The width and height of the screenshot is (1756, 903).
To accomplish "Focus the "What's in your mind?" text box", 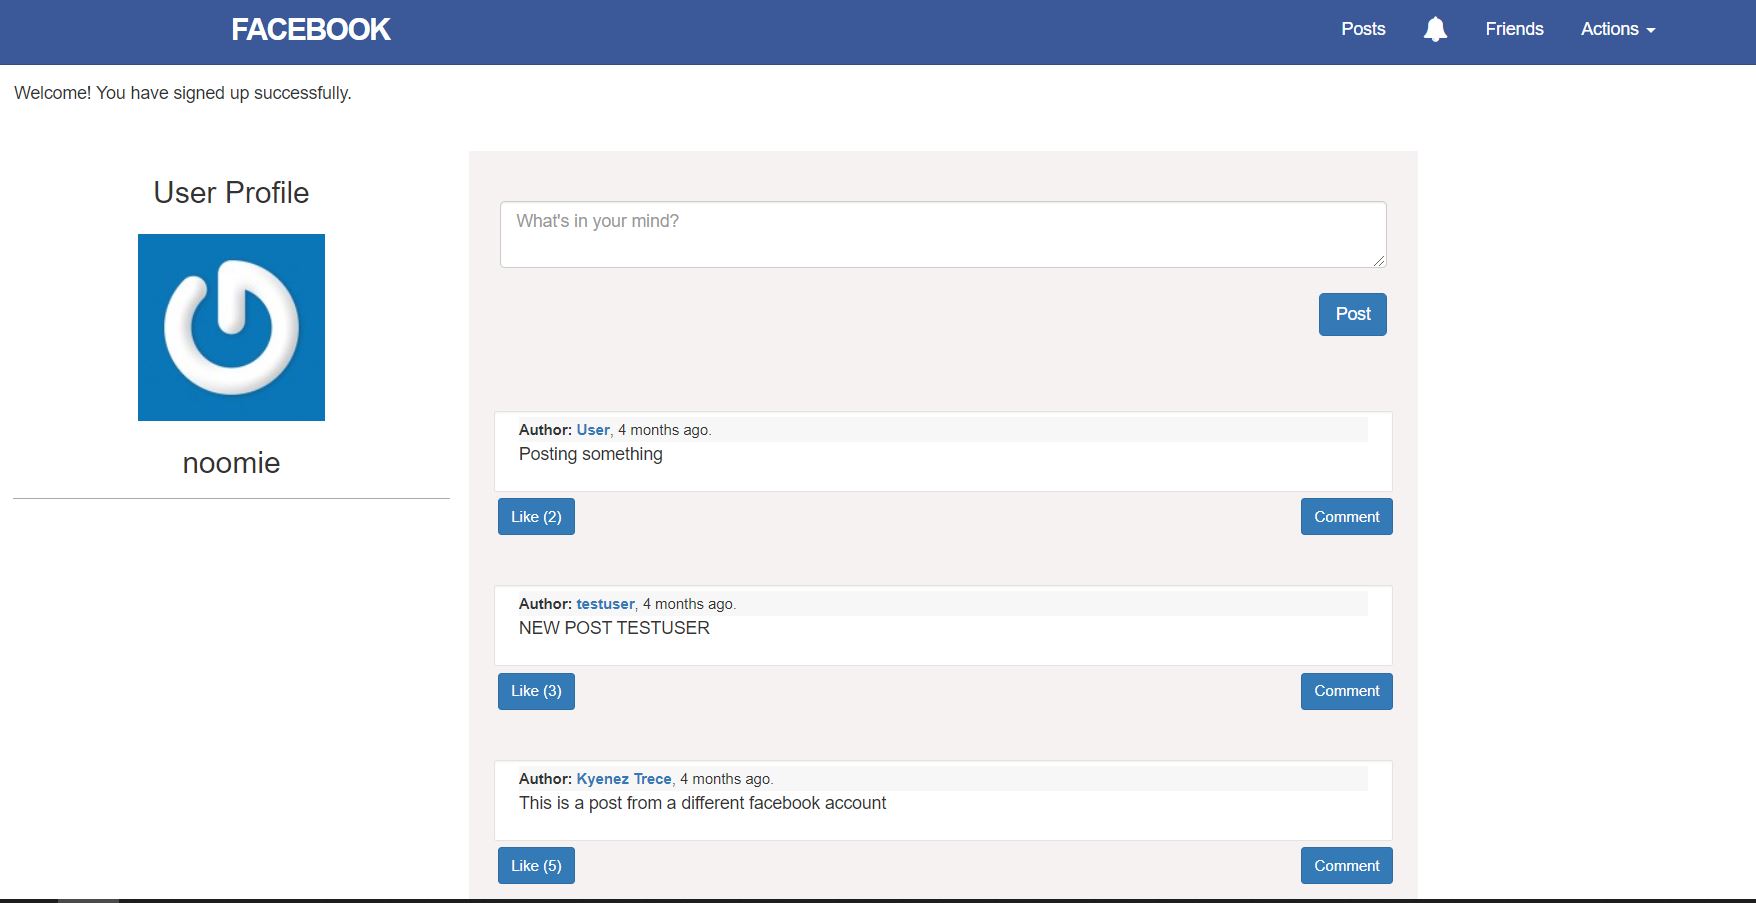I will 943,234.
